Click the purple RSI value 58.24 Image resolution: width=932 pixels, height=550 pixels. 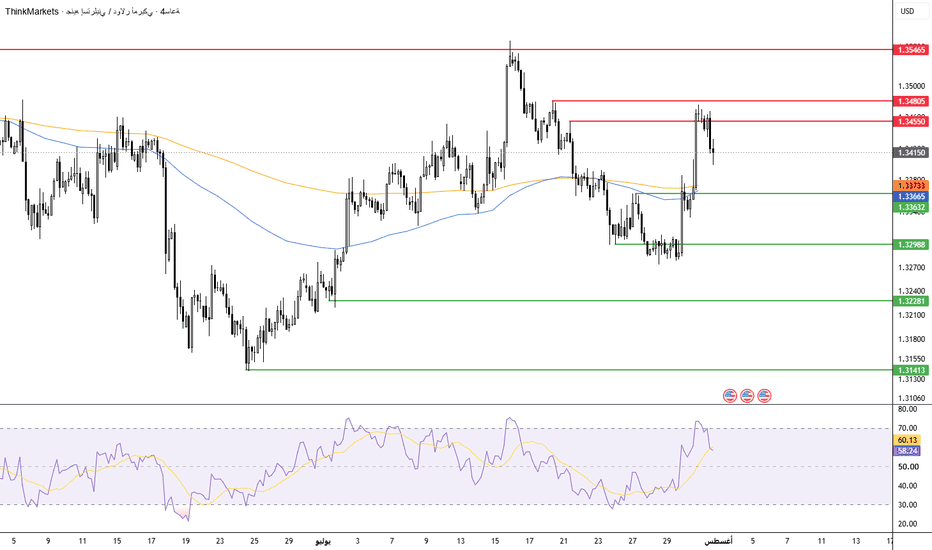point(907,451)
